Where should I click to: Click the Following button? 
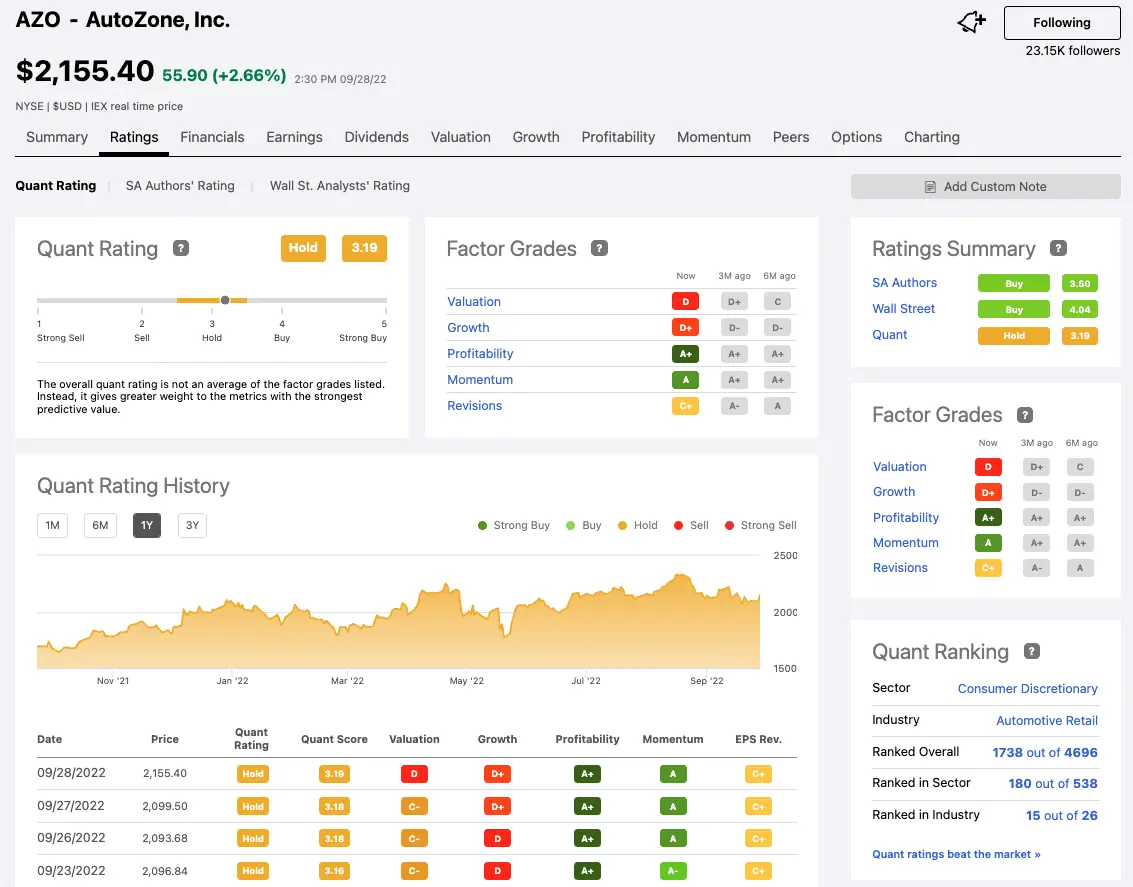(1061, 22)
